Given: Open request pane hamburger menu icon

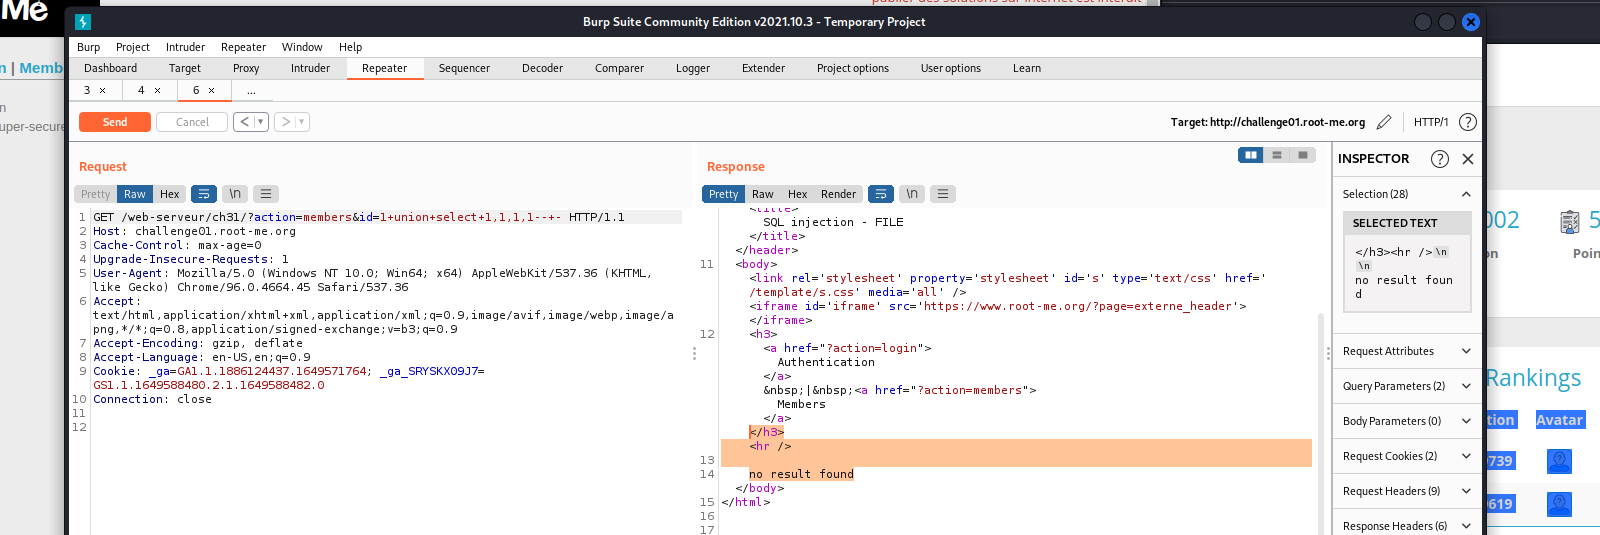Looking at the screenshot, I should (x=265, y=194).
